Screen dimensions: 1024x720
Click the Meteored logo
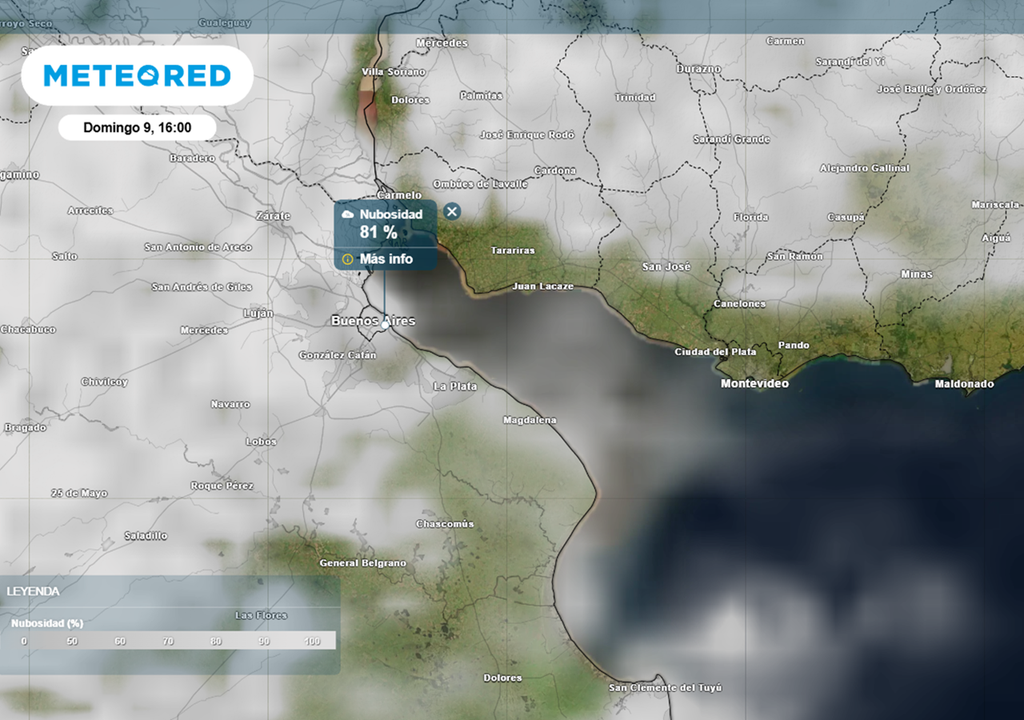[x=137, y=76]
